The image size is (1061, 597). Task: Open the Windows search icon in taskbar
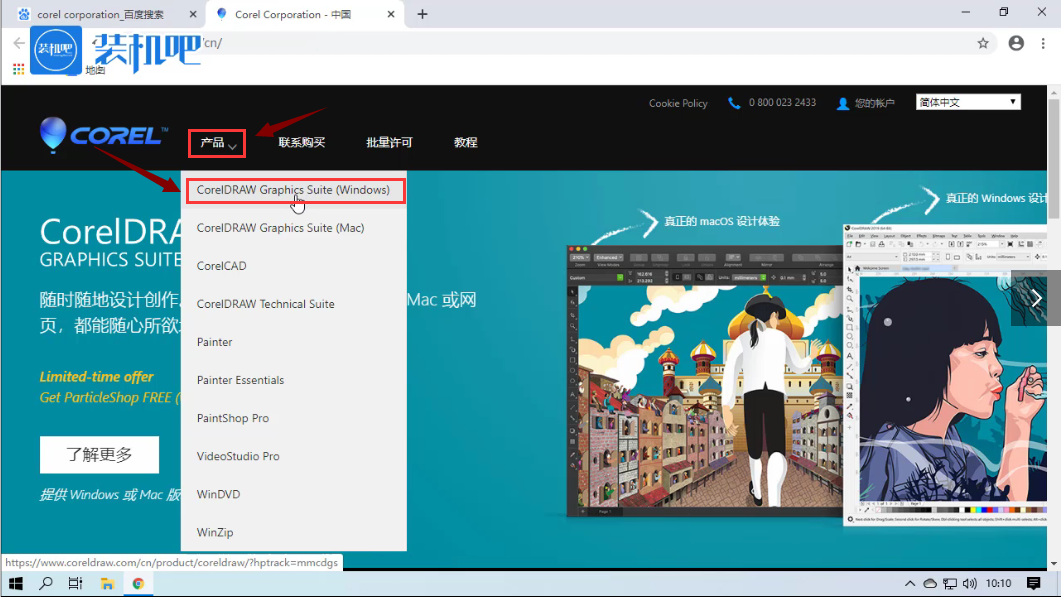click(46, 583)
